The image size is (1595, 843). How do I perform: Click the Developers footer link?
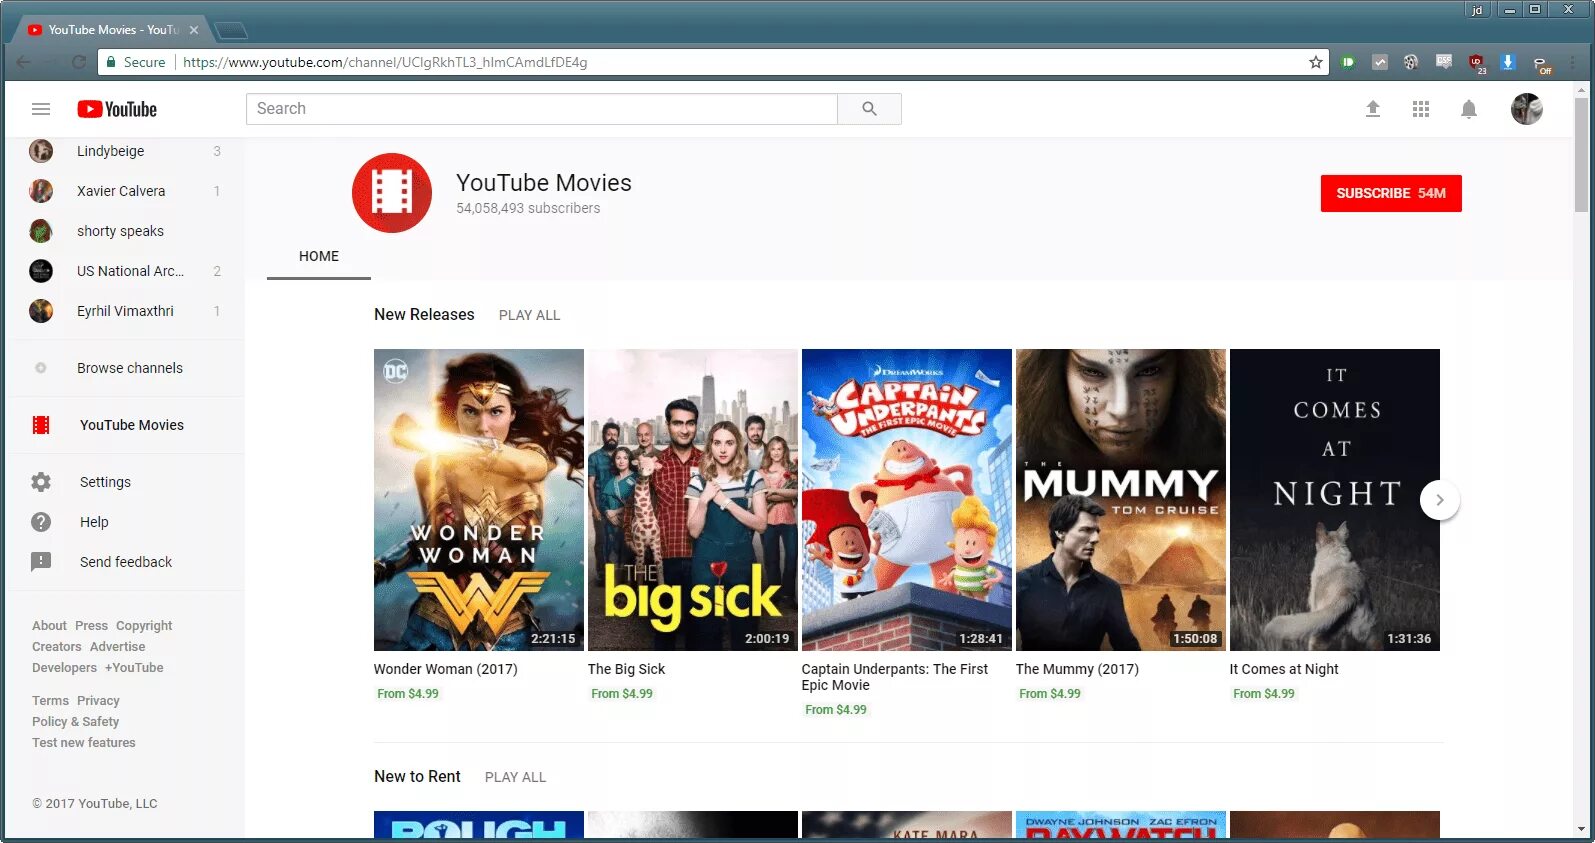pos(64,668)
